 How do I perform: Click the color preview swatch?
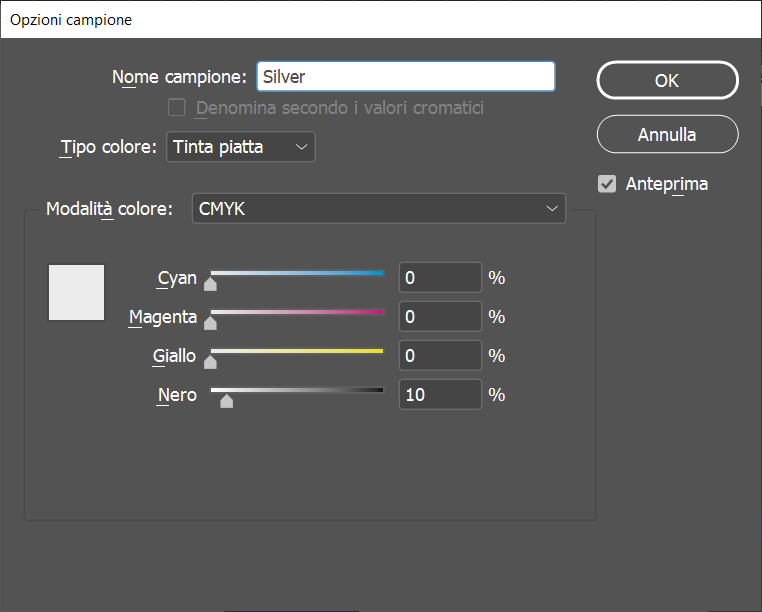pos(76,293)
